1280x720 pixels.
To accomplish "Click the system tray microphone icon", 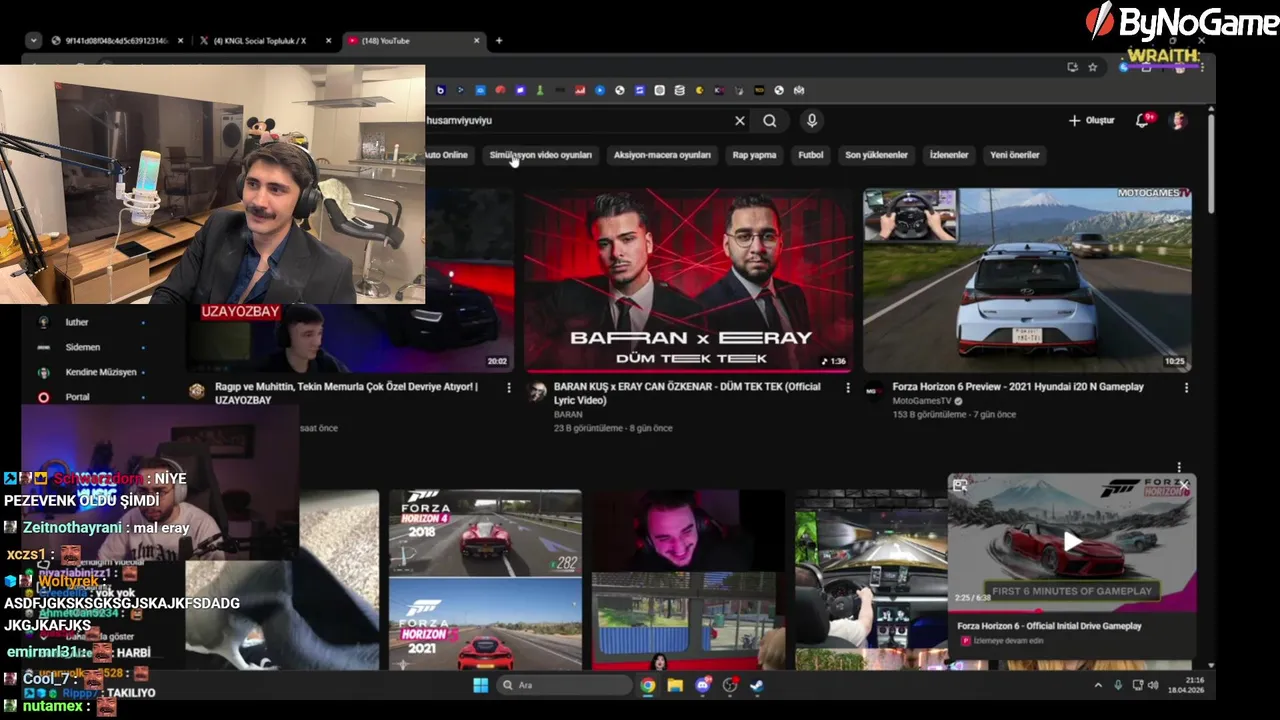I will pos(1118,685).
